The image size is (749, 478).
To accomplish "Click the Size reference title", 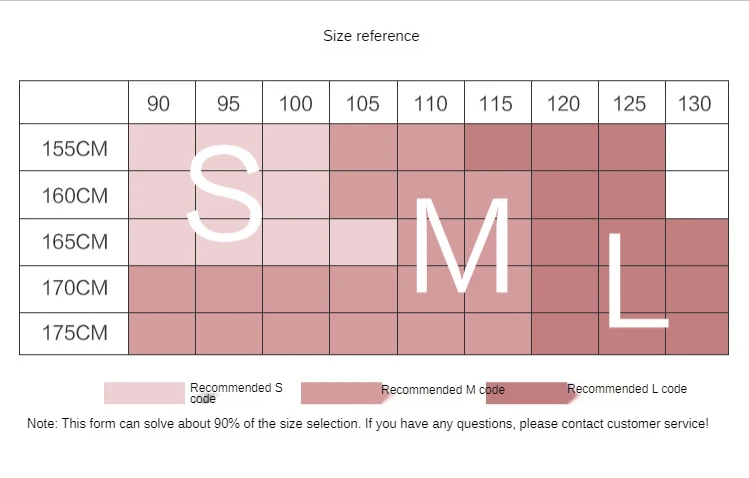I will point(371,36).
